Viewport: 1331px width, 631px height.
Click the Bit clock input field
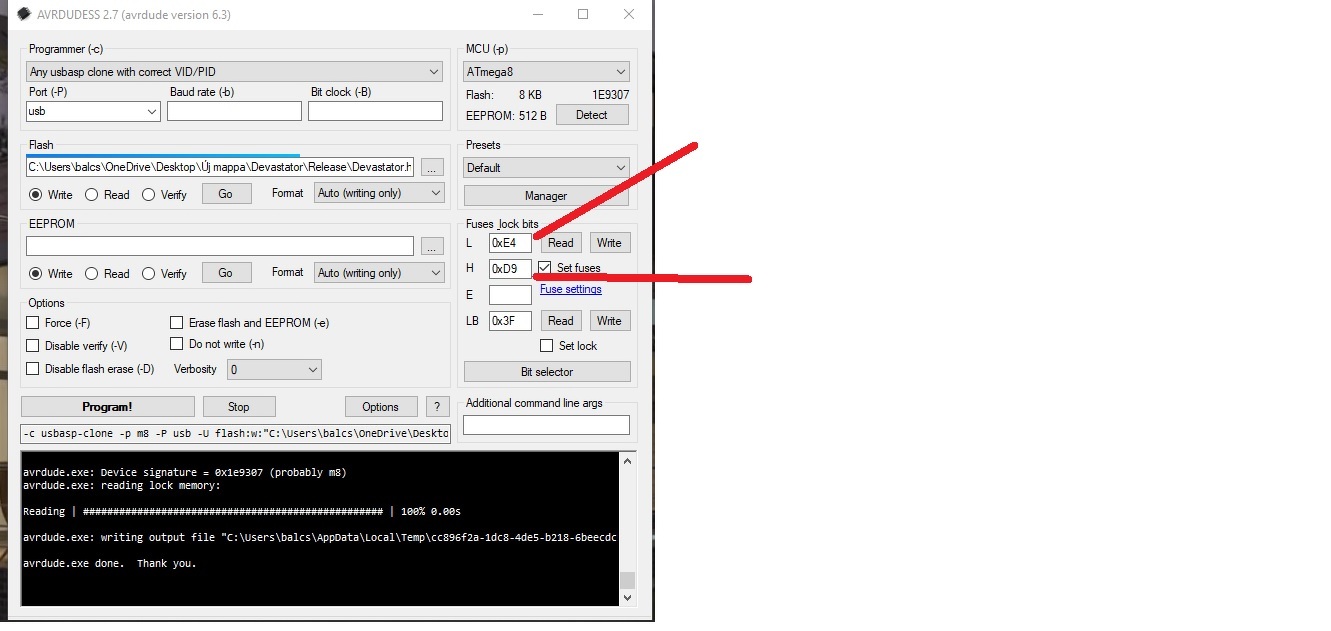[375, 111]
